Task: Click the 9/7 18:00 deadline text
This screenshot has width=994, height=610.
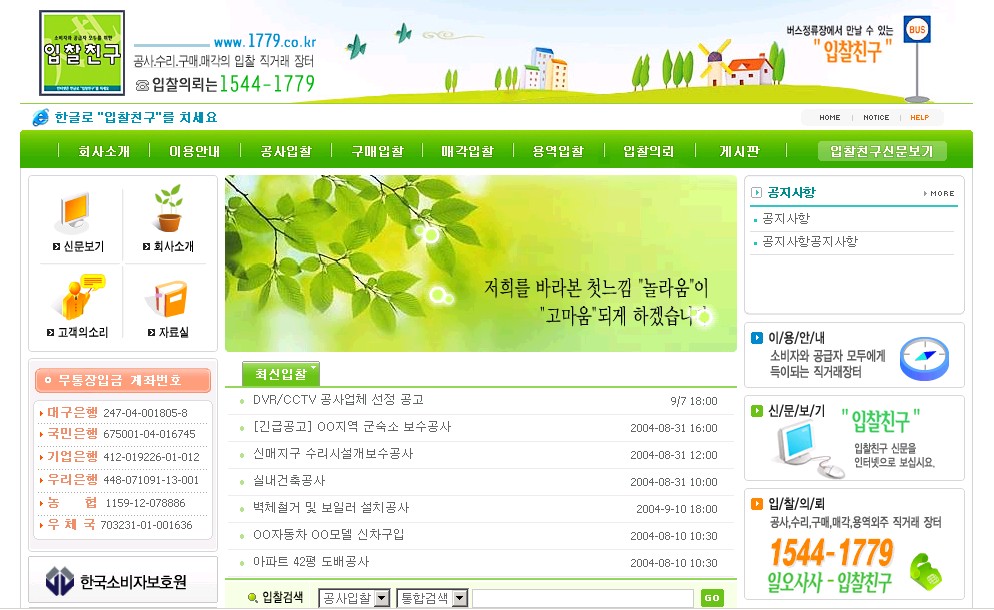Action: pyautogui.click(x=694, y=401)
